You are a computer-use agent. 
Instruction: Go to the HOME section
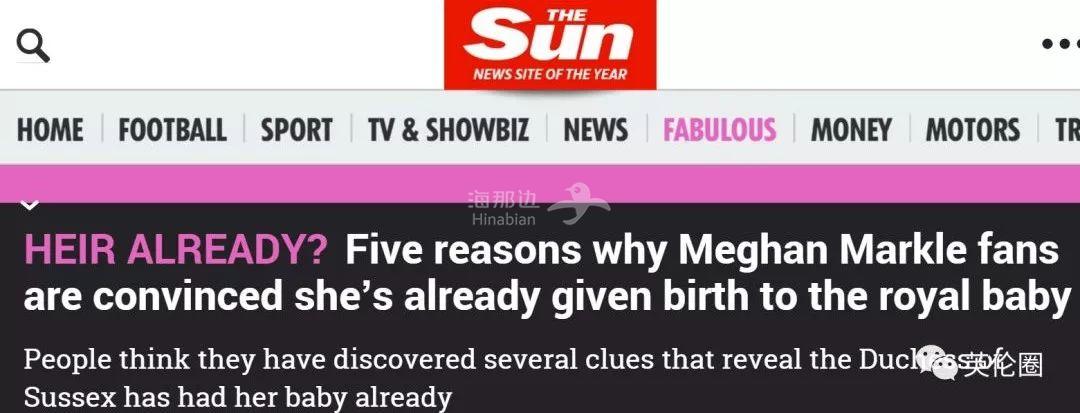pos(50,130)
